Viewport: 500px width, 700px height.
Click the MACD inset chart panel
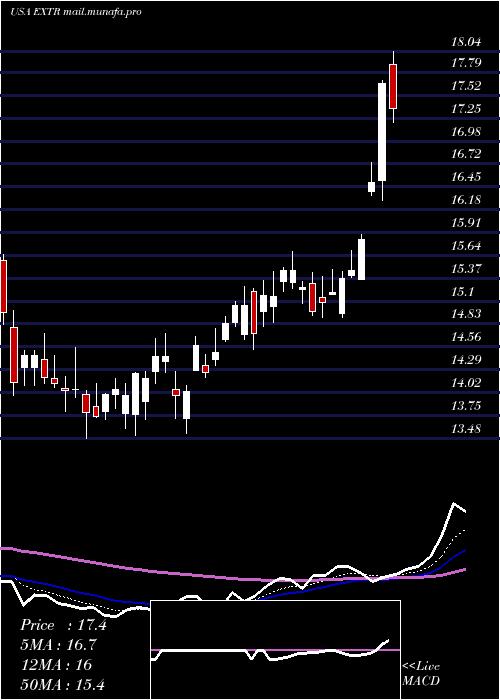coord(275,650)
